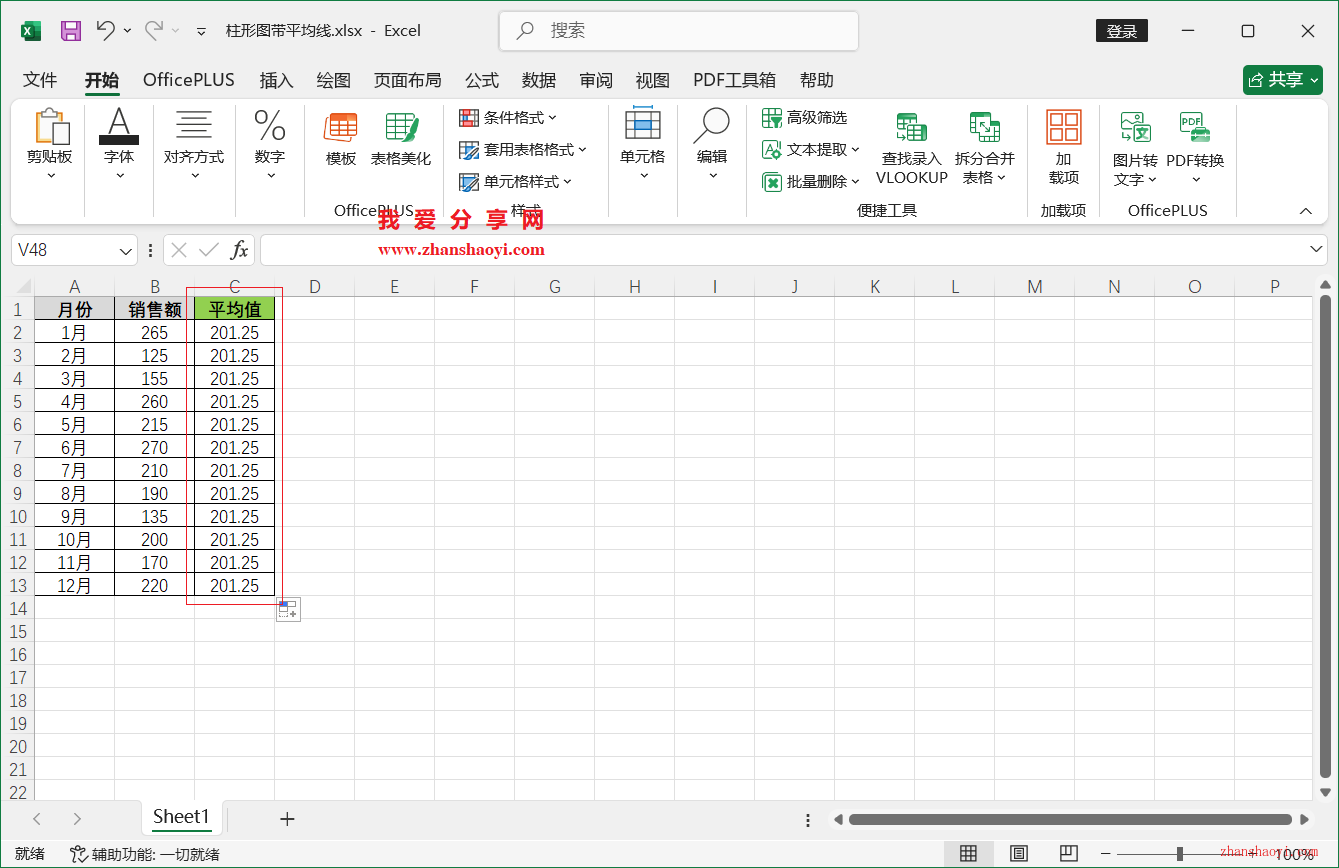The height and width of the screenshot is (868, 1339).
Task: Select the header cell 平均值
Action: click(x=234, y=309)
